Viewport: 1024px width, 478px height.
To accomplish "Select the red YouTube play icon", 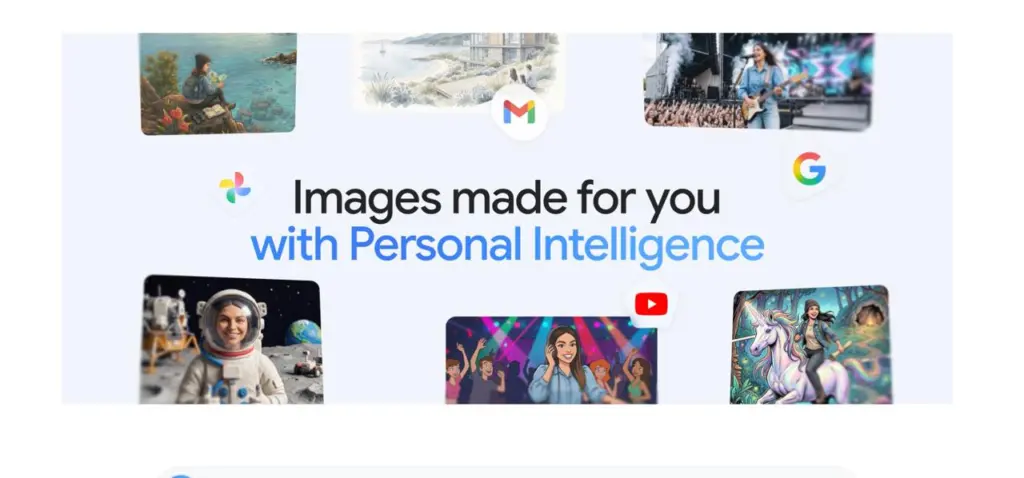I will 651,304.
